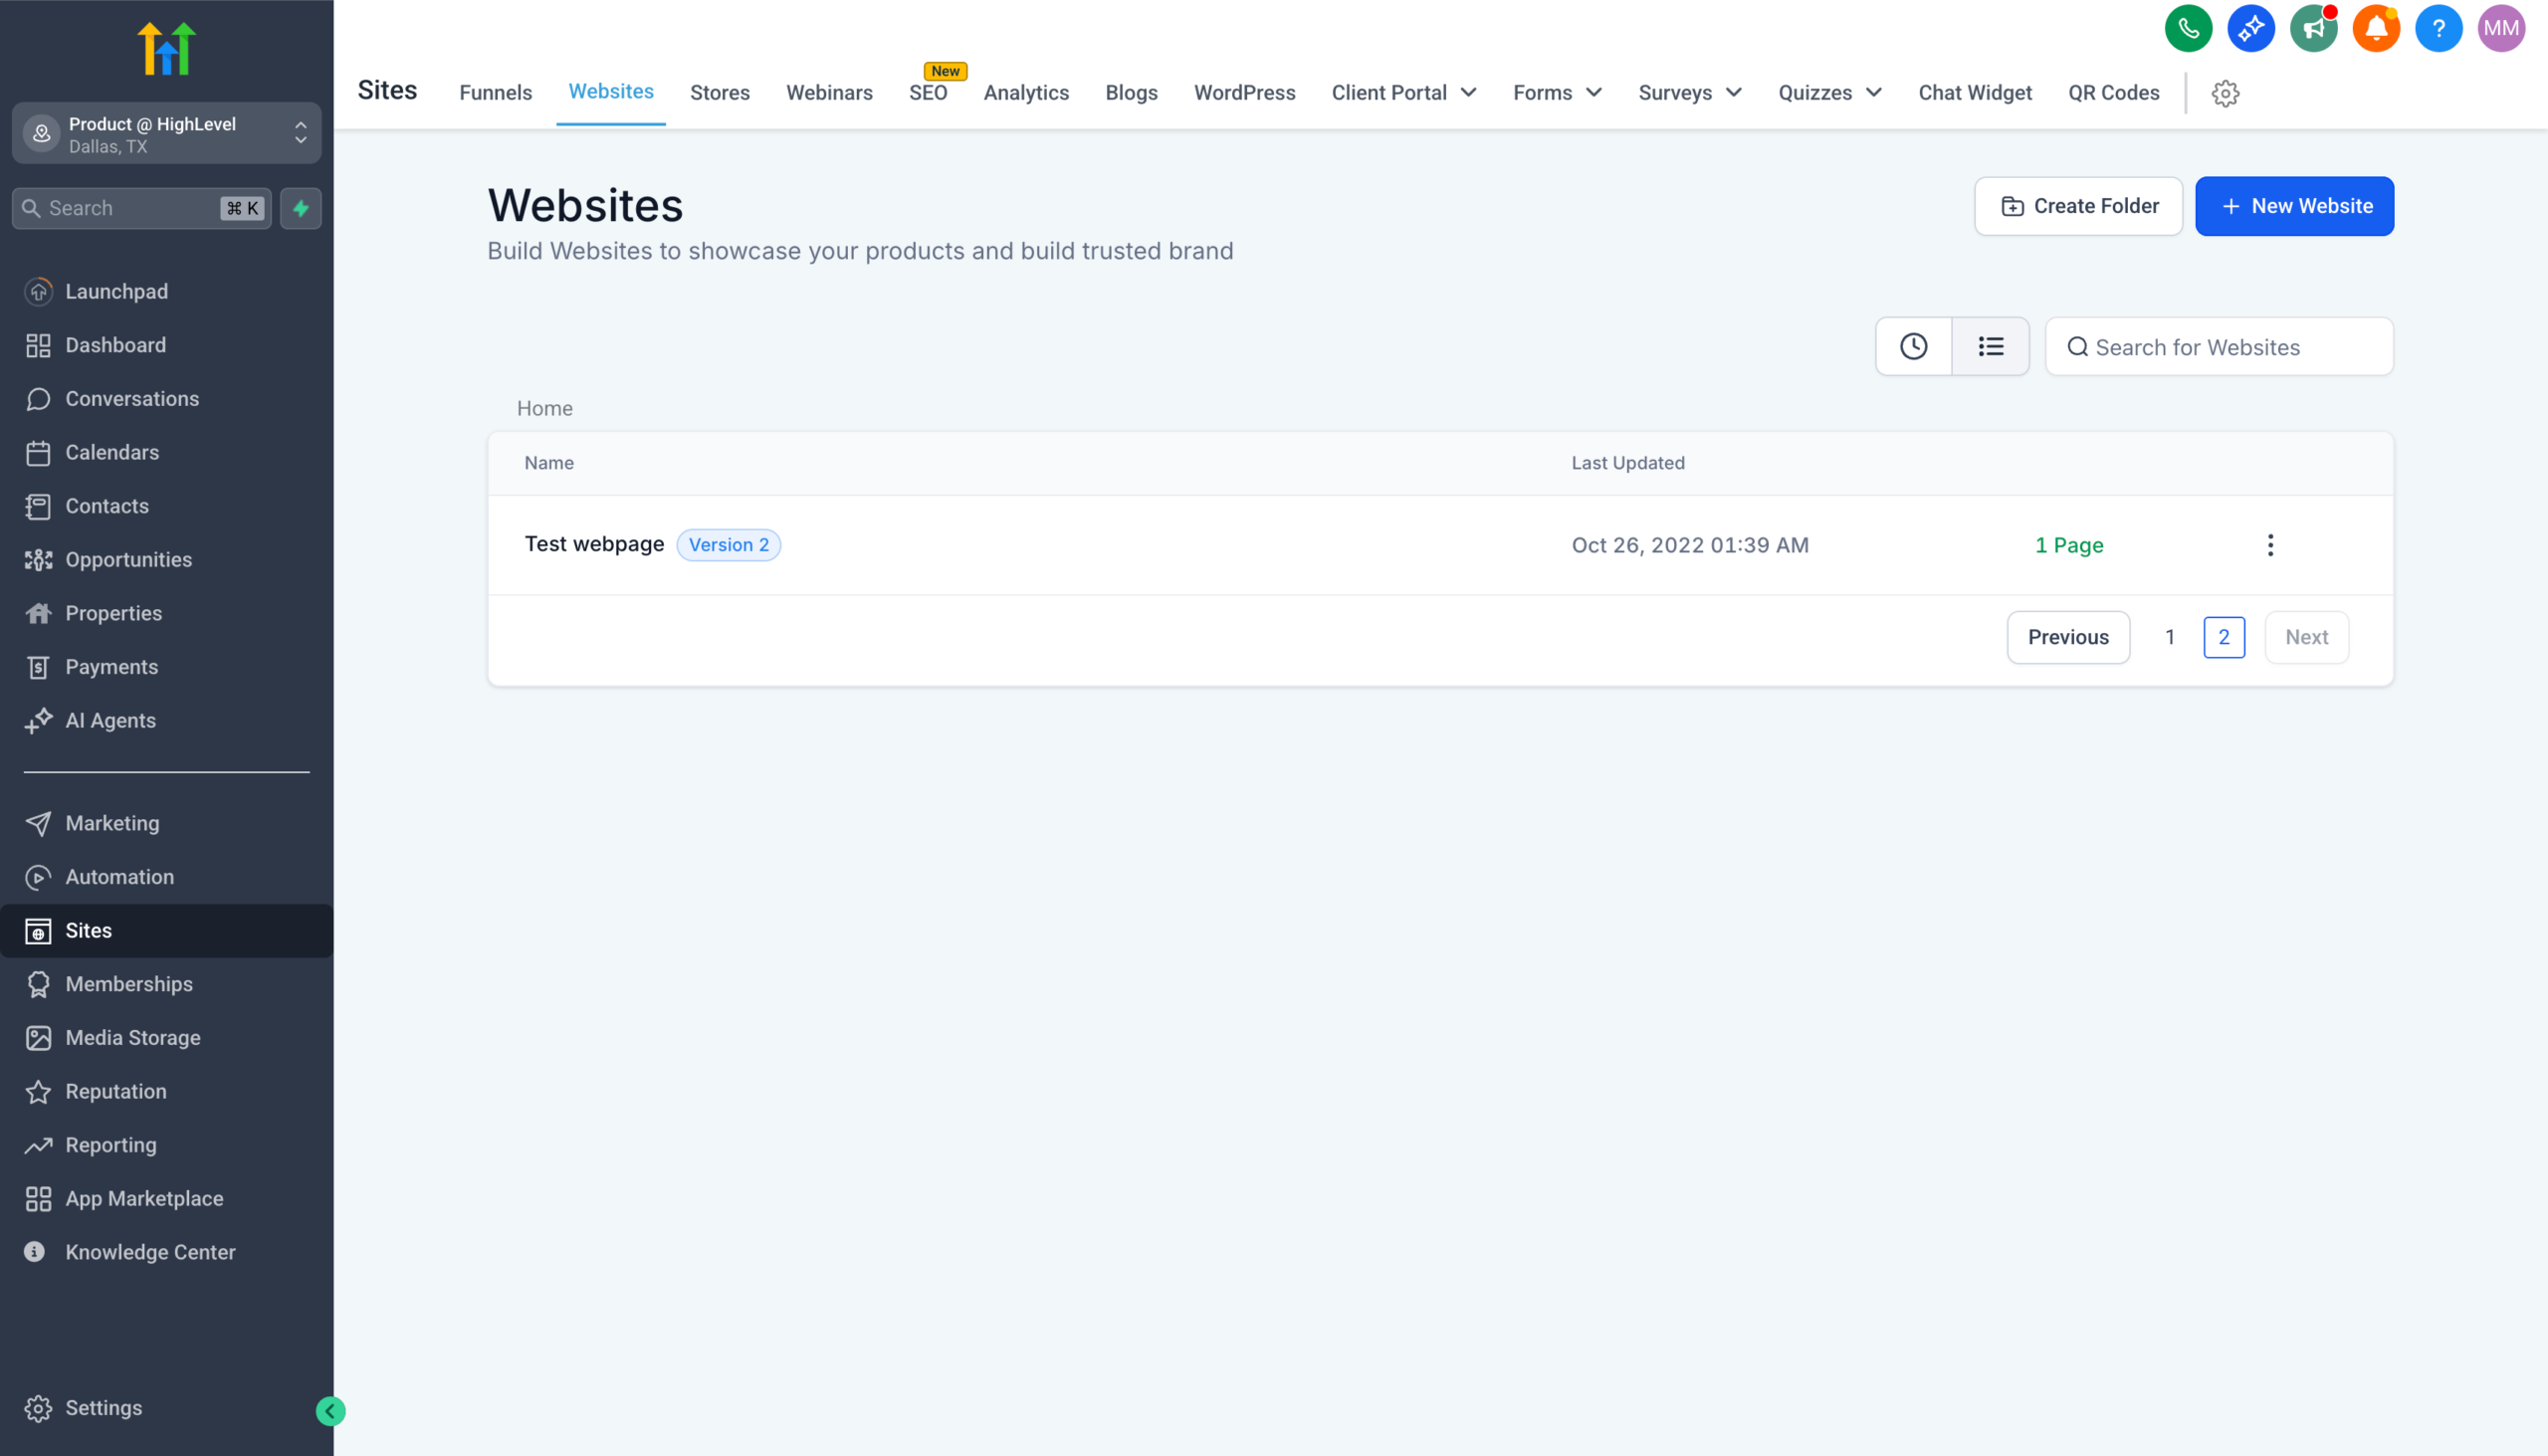Open the Surveys dropdown menu
2548x1456 pixels.
[x=1689, y=92]
